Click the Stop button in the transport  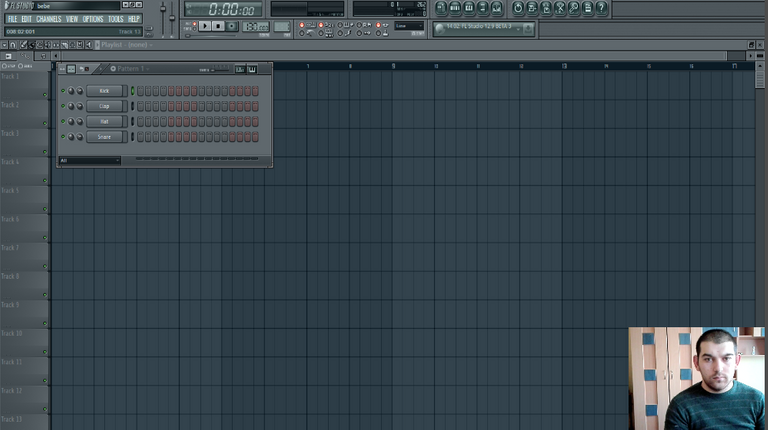point(218,26)
